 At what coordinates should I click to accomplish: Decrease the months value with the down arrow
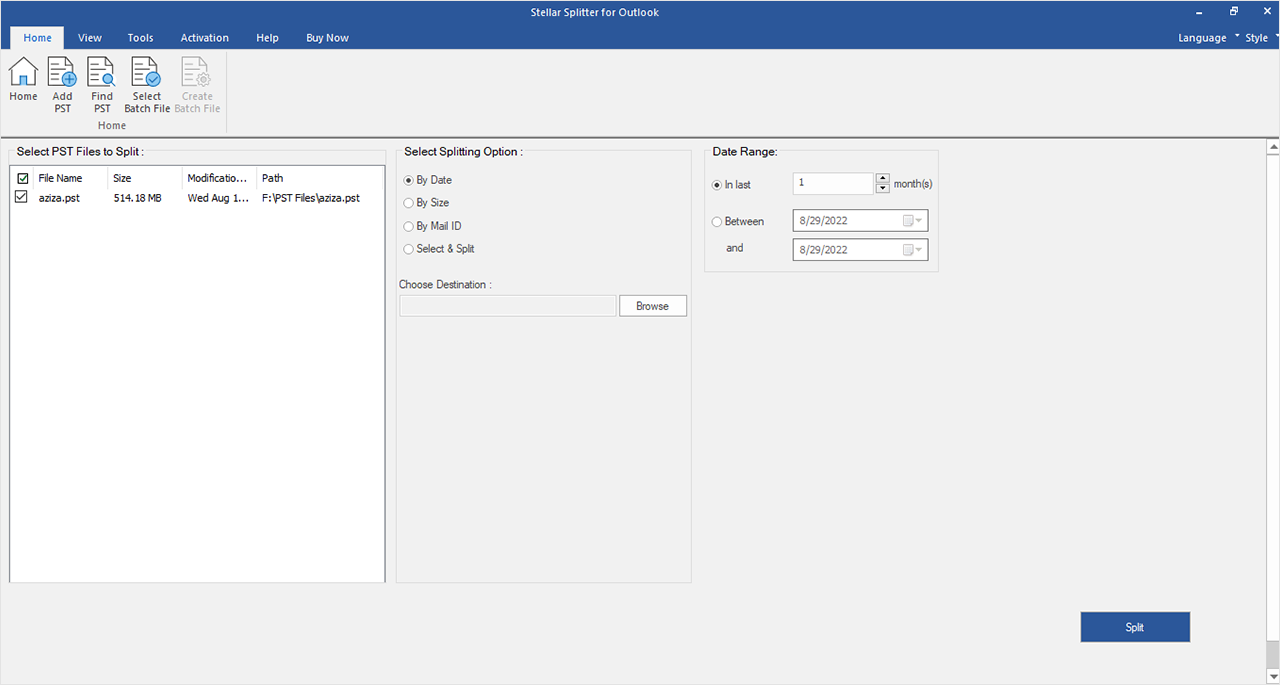point(882,189)
